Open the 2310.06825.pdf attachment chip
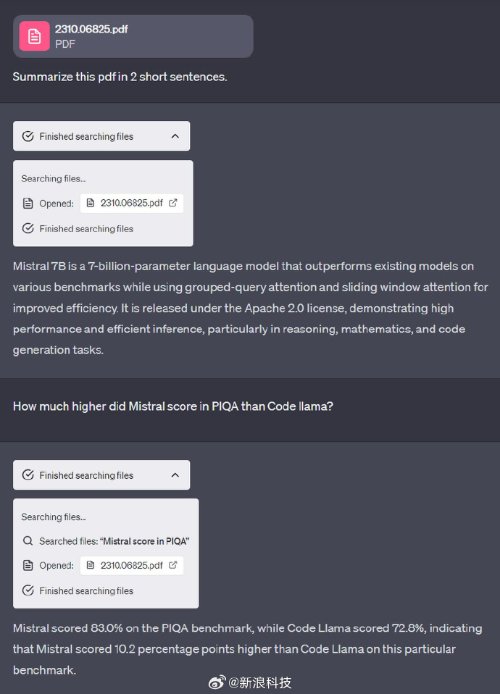The width and height of the screenshot is (500, 694). coord(133,36)
